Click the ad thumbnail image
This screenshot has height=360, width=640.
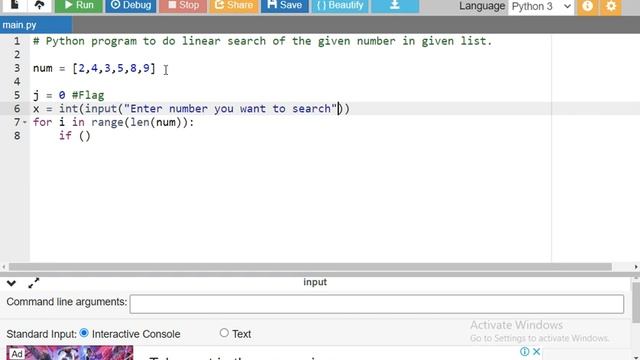[x=70, y=353]
